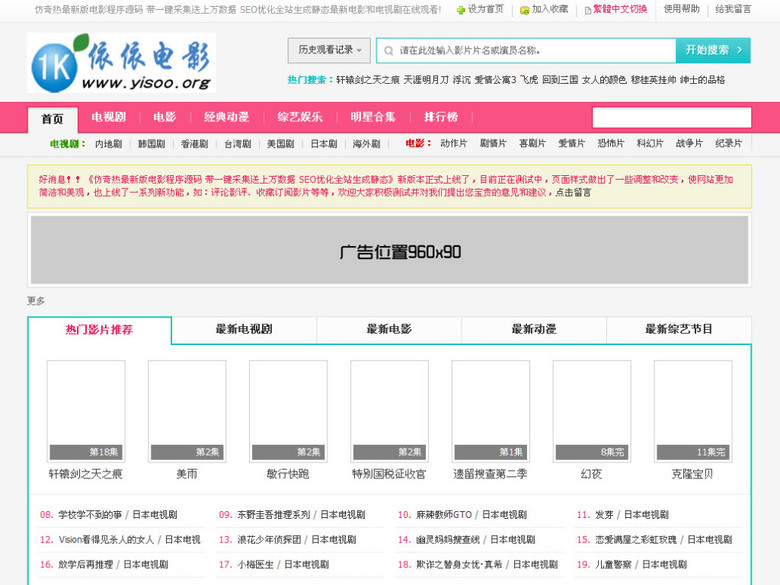Image resolution: width=780 pixels, height=585 pixels.
Task: Click the 依依电影 site logo
Action: pyautogui.click(x=121, y=63)
